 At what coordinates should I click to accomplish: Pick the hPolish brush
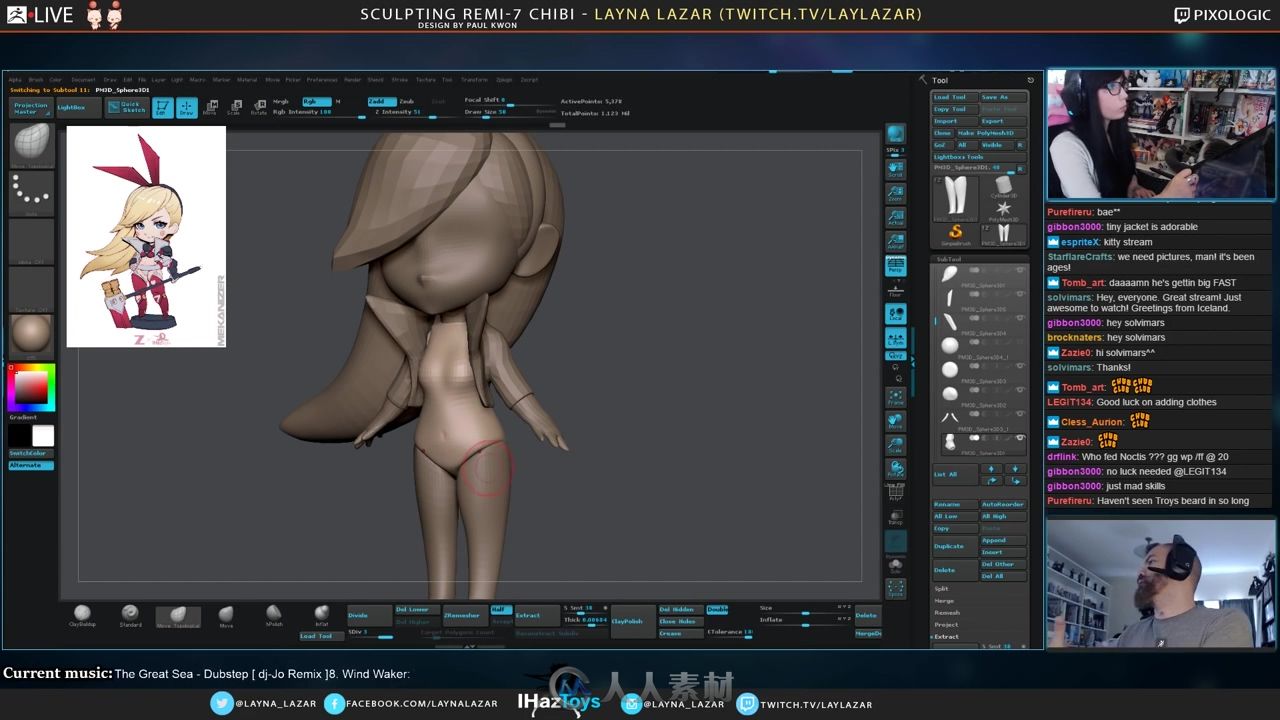274,615
